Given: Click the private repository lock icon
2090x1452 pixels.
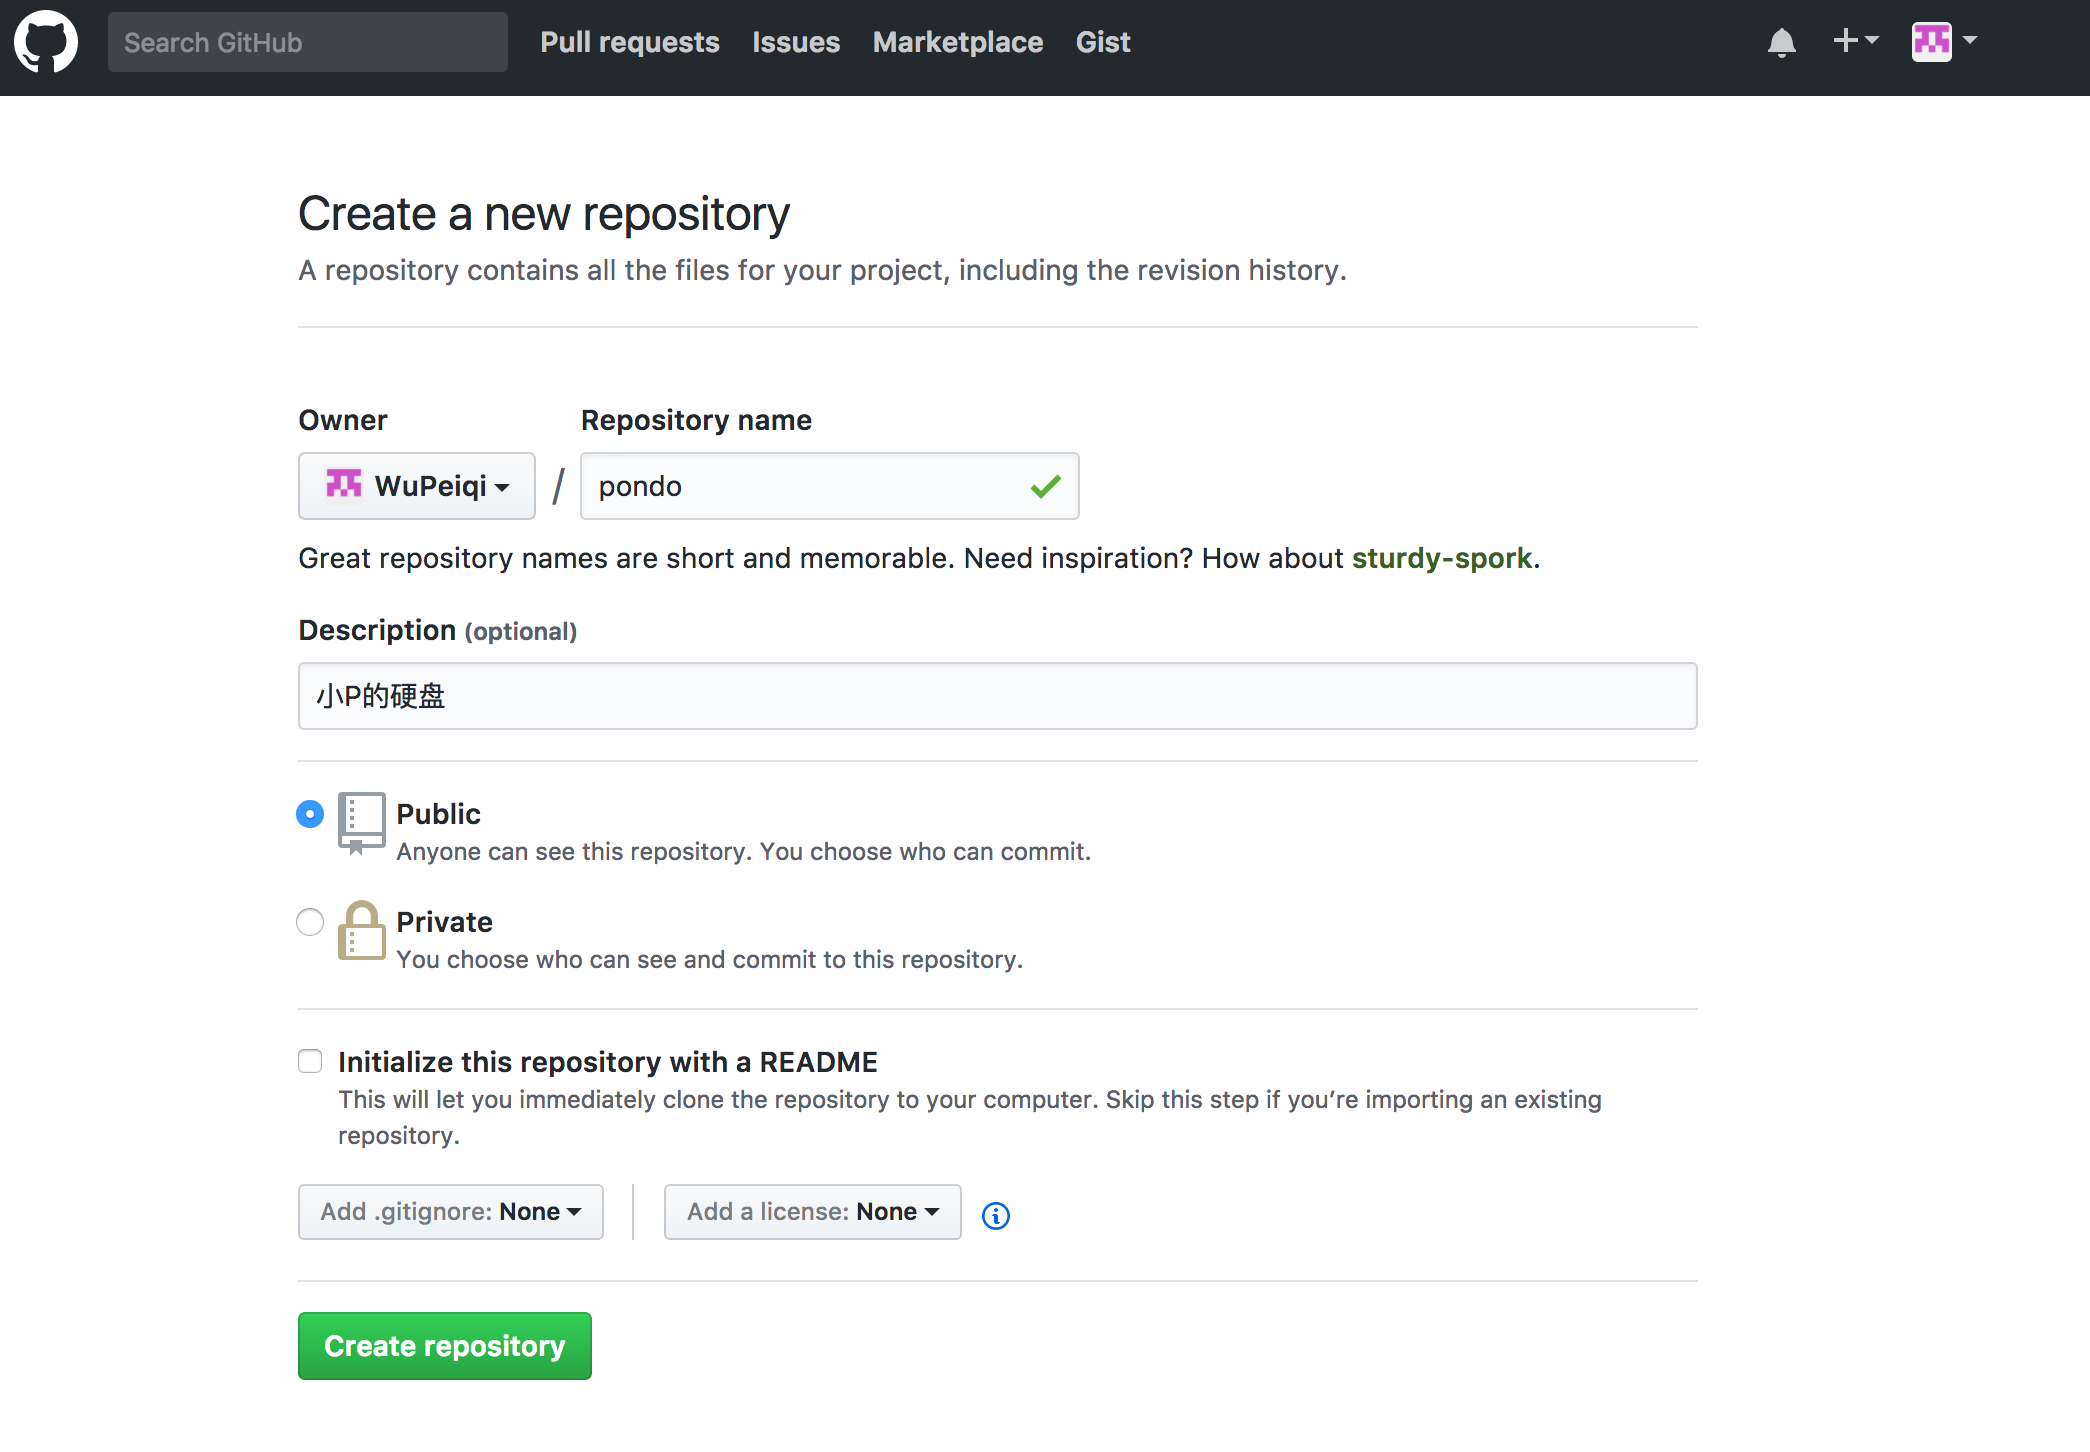Looking at the screenshot, I should tap(361, 931).
